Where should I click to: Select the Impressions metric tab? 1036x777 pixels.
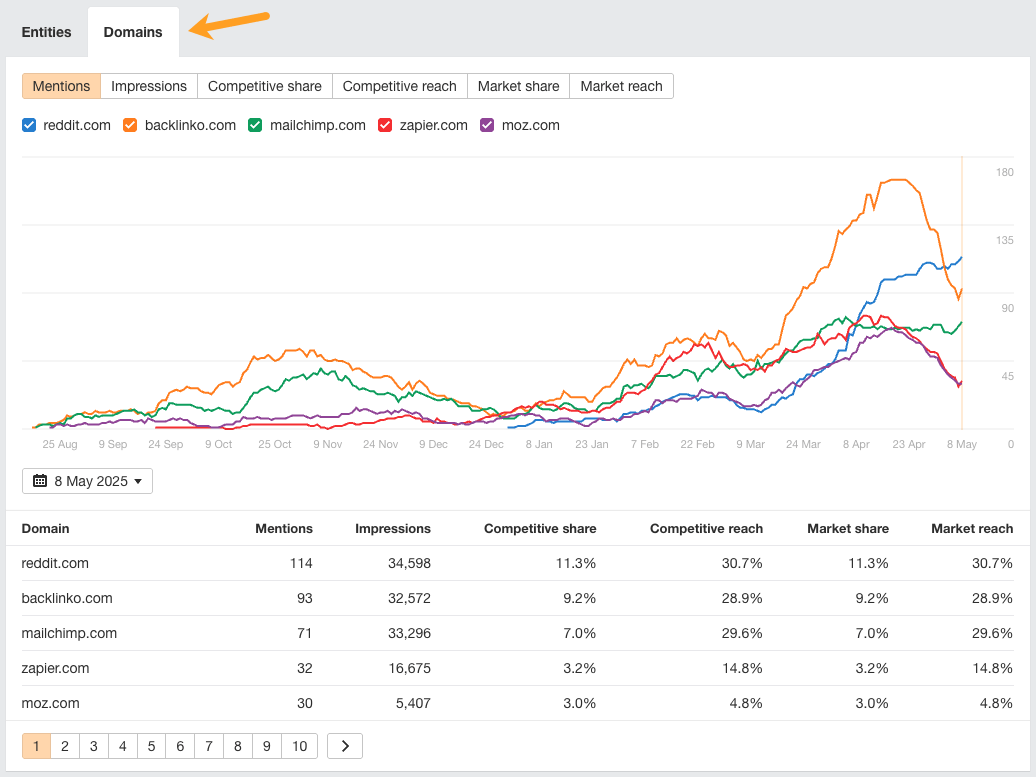(149, 86)
